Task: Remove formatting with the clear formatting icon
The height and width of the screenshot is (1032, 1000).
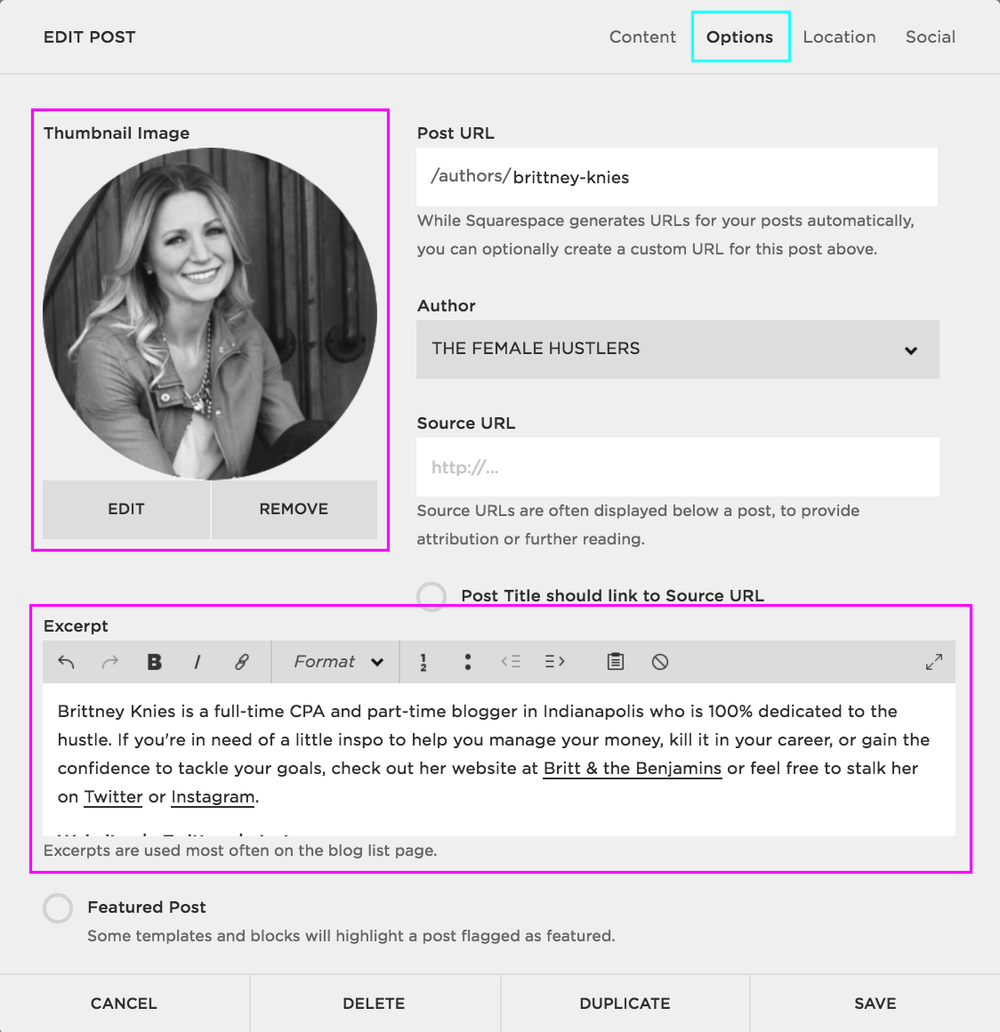Action: pyautogui.click(x=662, y=661)
